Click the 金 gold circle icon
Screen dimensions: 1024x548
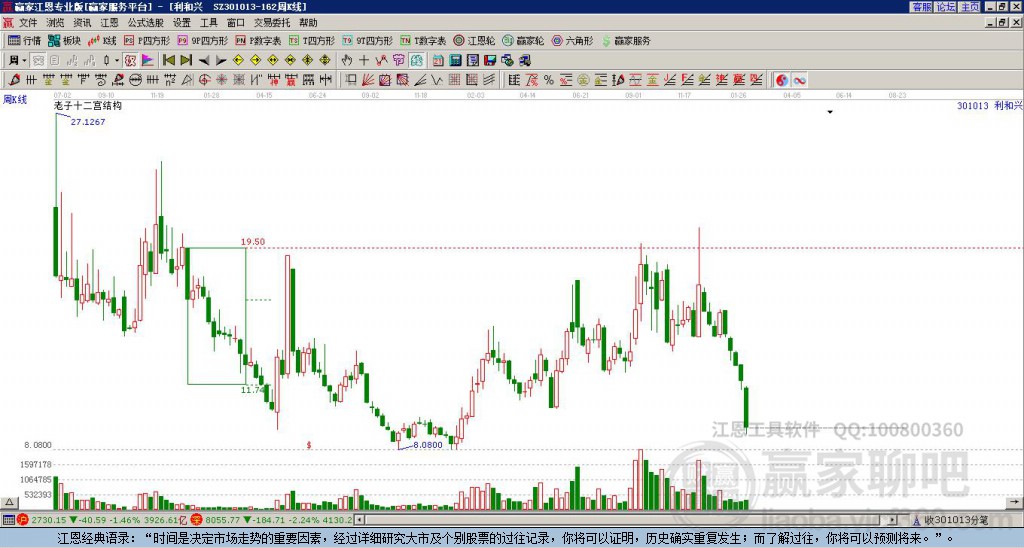[583, 80]
